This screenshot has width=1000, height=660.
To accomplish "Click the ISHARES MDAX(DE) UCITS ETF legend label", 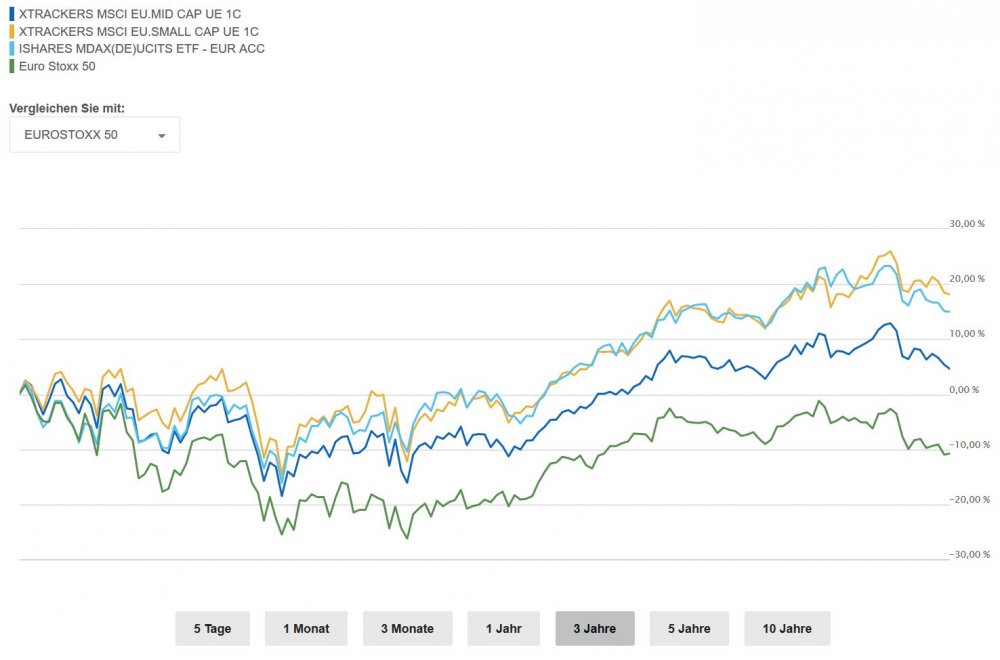I will [142, 48].
